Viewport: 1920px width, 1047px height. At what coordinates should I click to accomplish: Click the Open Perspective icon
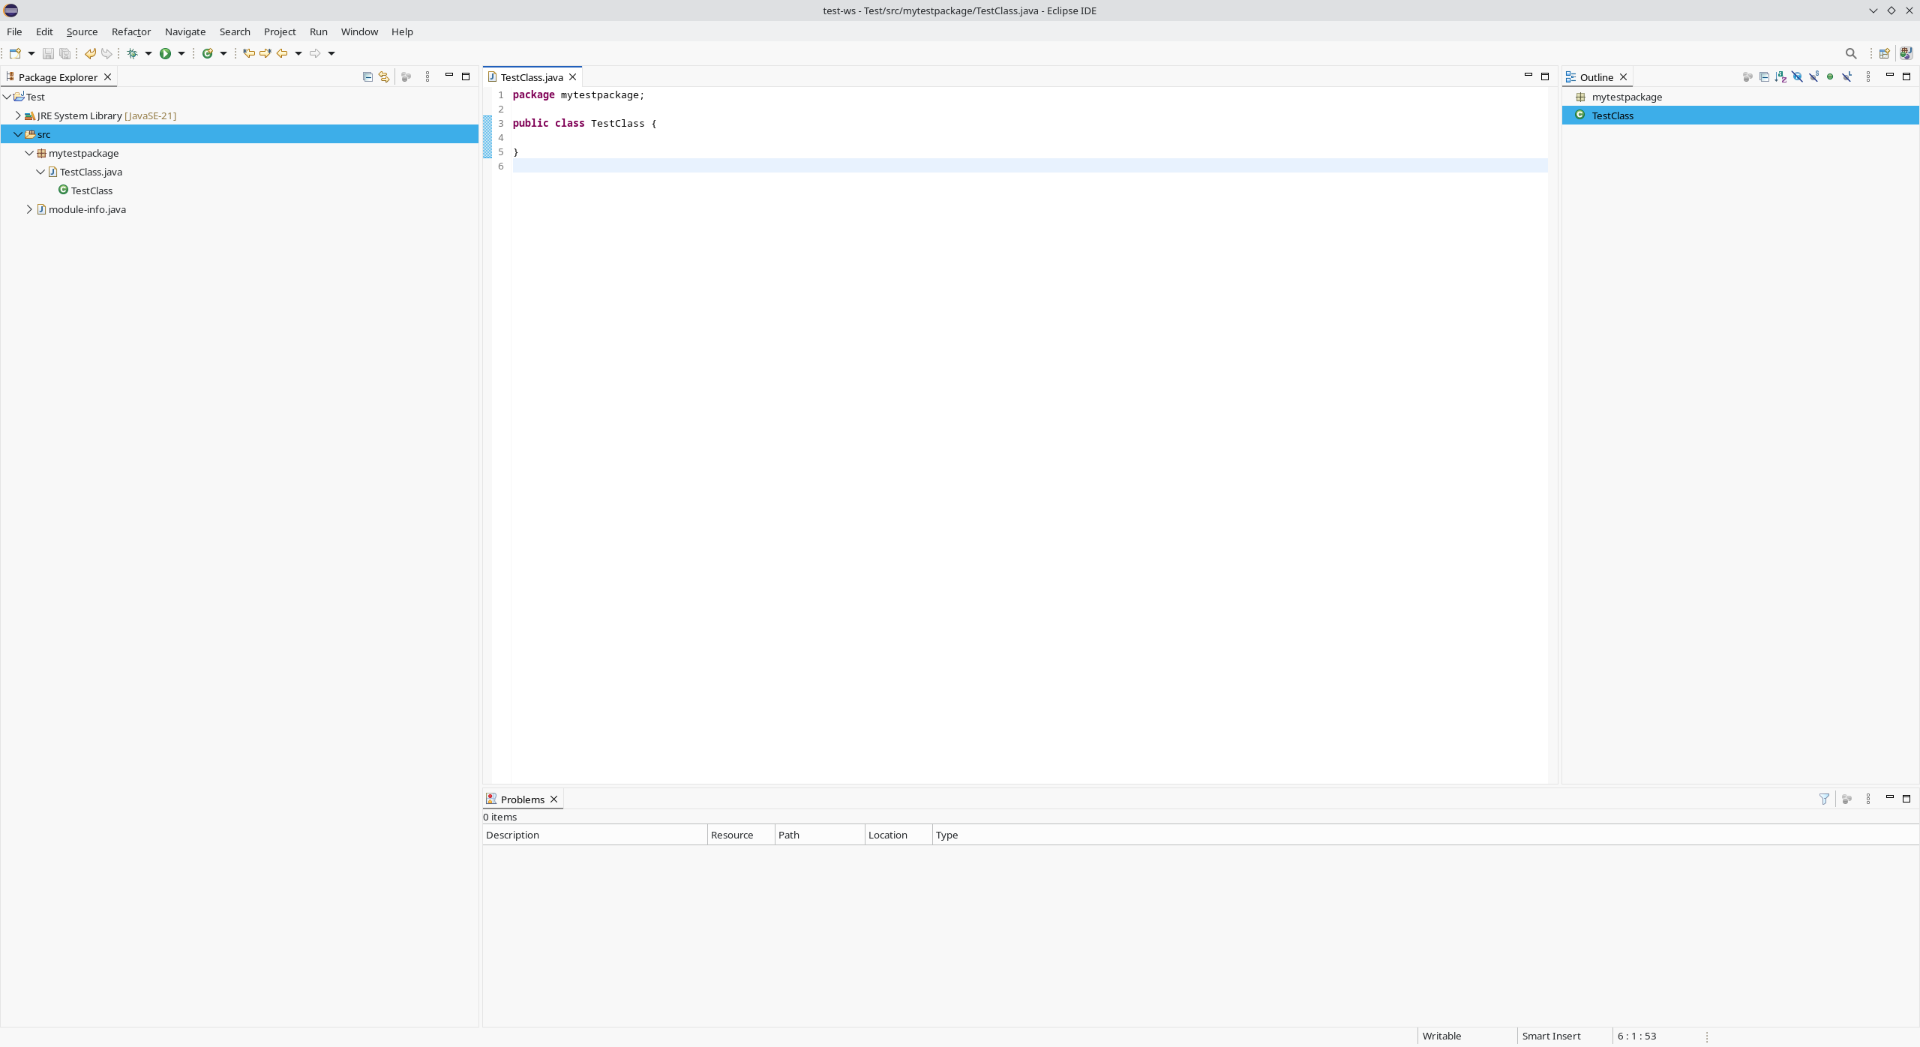1884,54
